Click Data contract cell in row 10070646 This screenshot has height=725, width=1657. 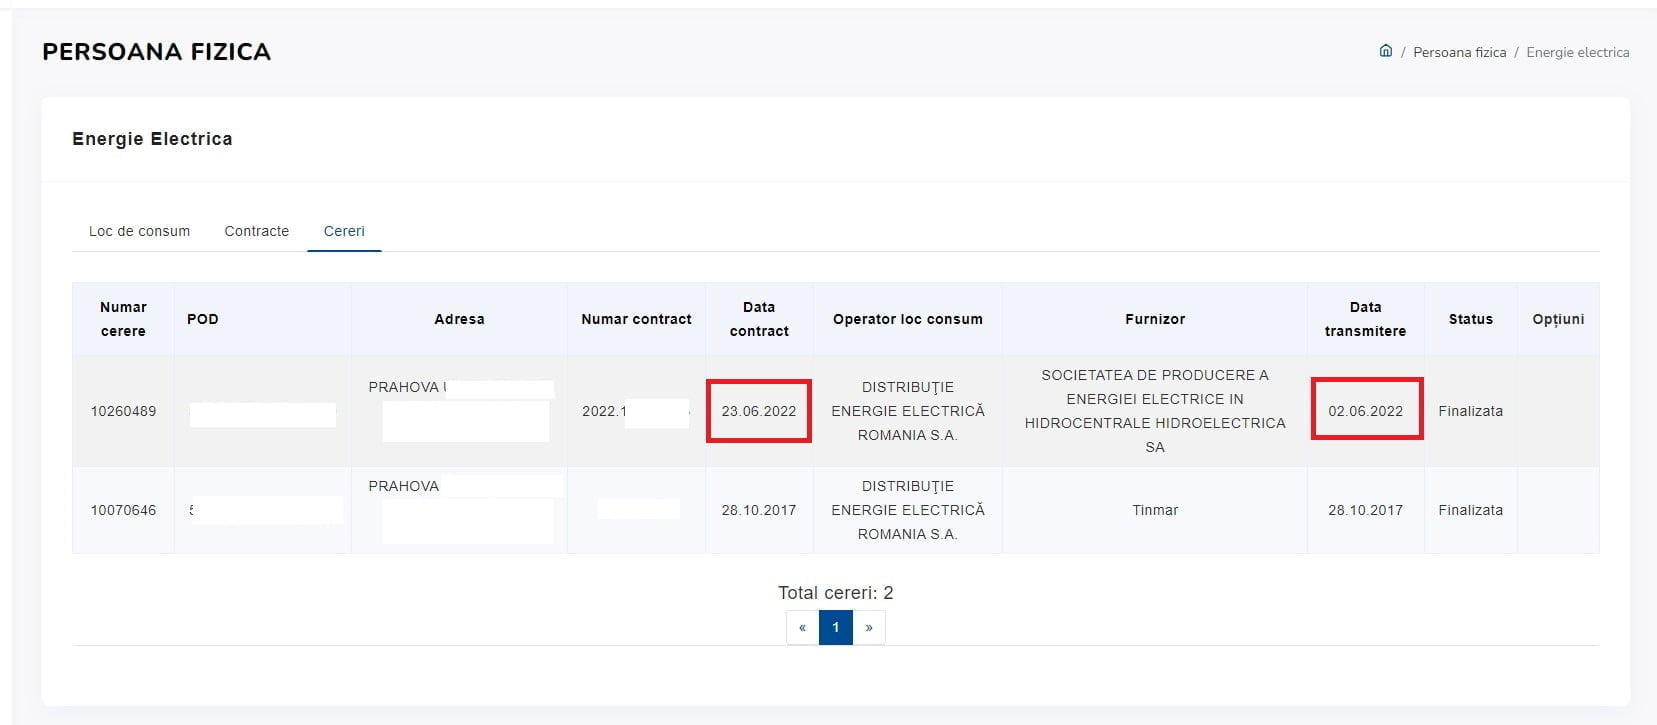pyautogui.click(x=759, y=510)
